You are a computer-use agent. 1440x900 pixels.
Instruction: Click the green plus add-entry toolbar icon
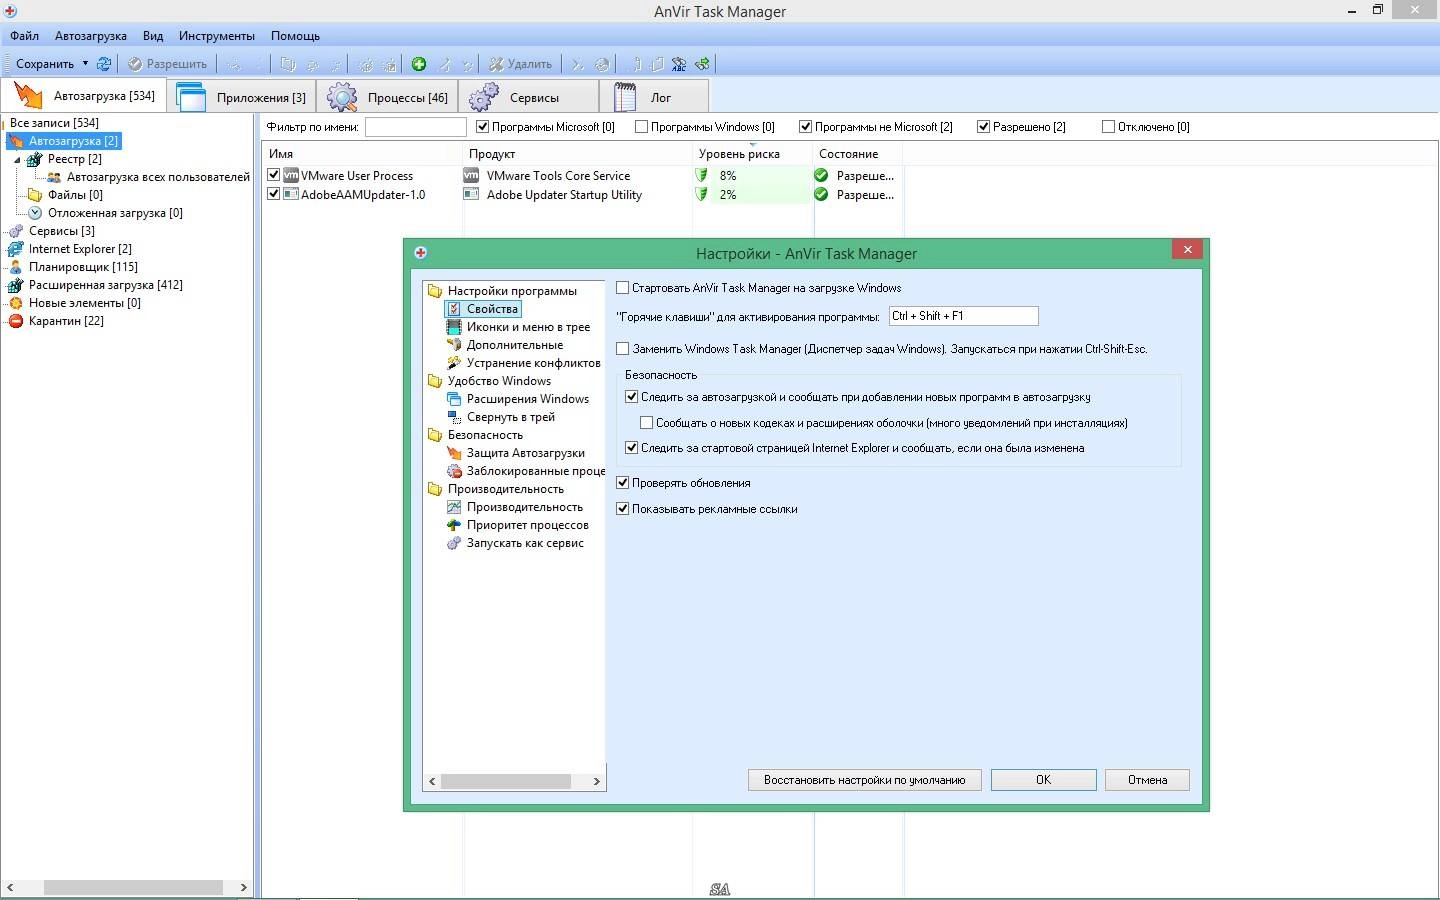click(x=419, y=64)
